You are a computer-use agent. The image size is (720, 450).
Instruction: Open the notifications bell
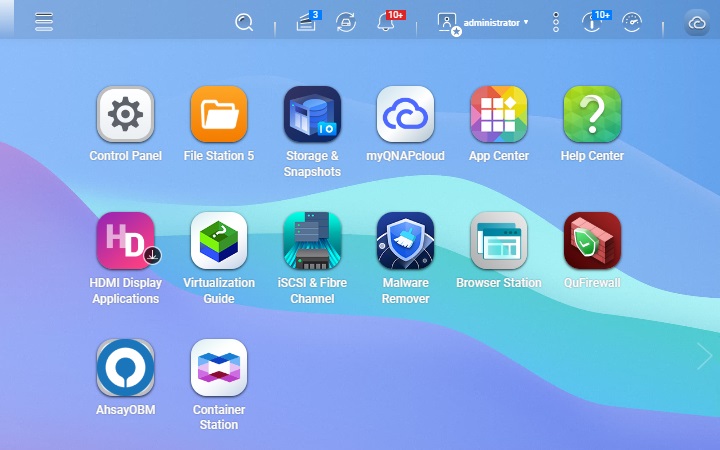click(387, 22)
